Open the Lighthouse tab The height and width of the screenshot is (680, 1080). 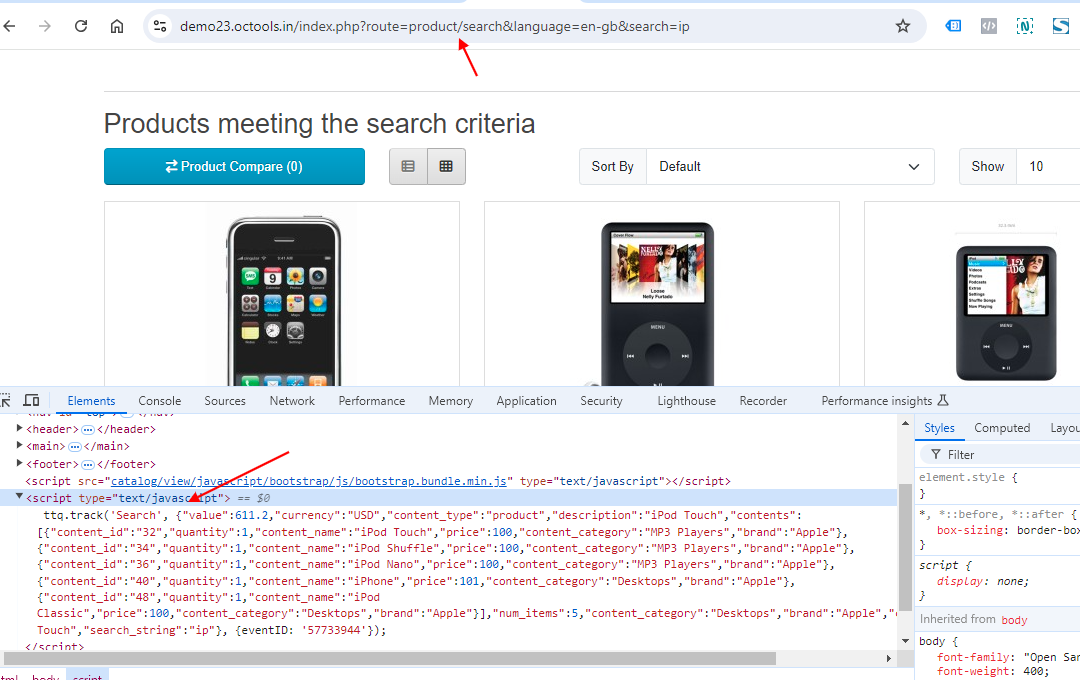[686, 401]
